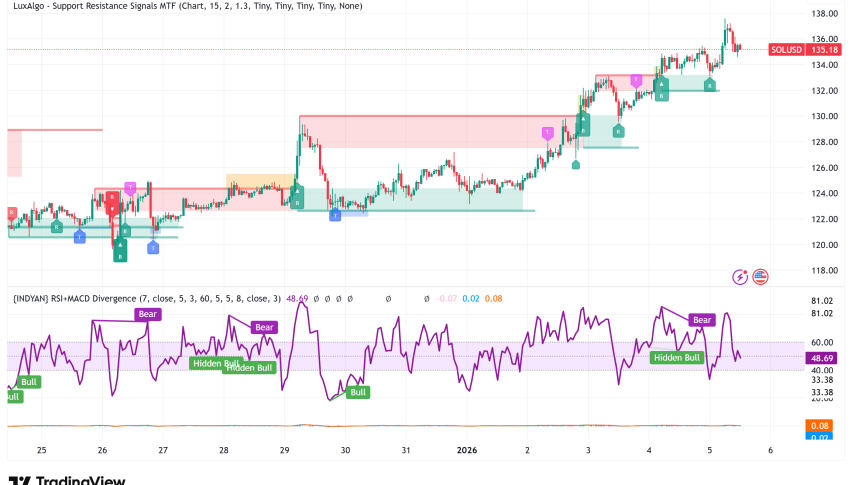Click red R marker at far-left chart edge
The image size is (852, 485).
11,213
